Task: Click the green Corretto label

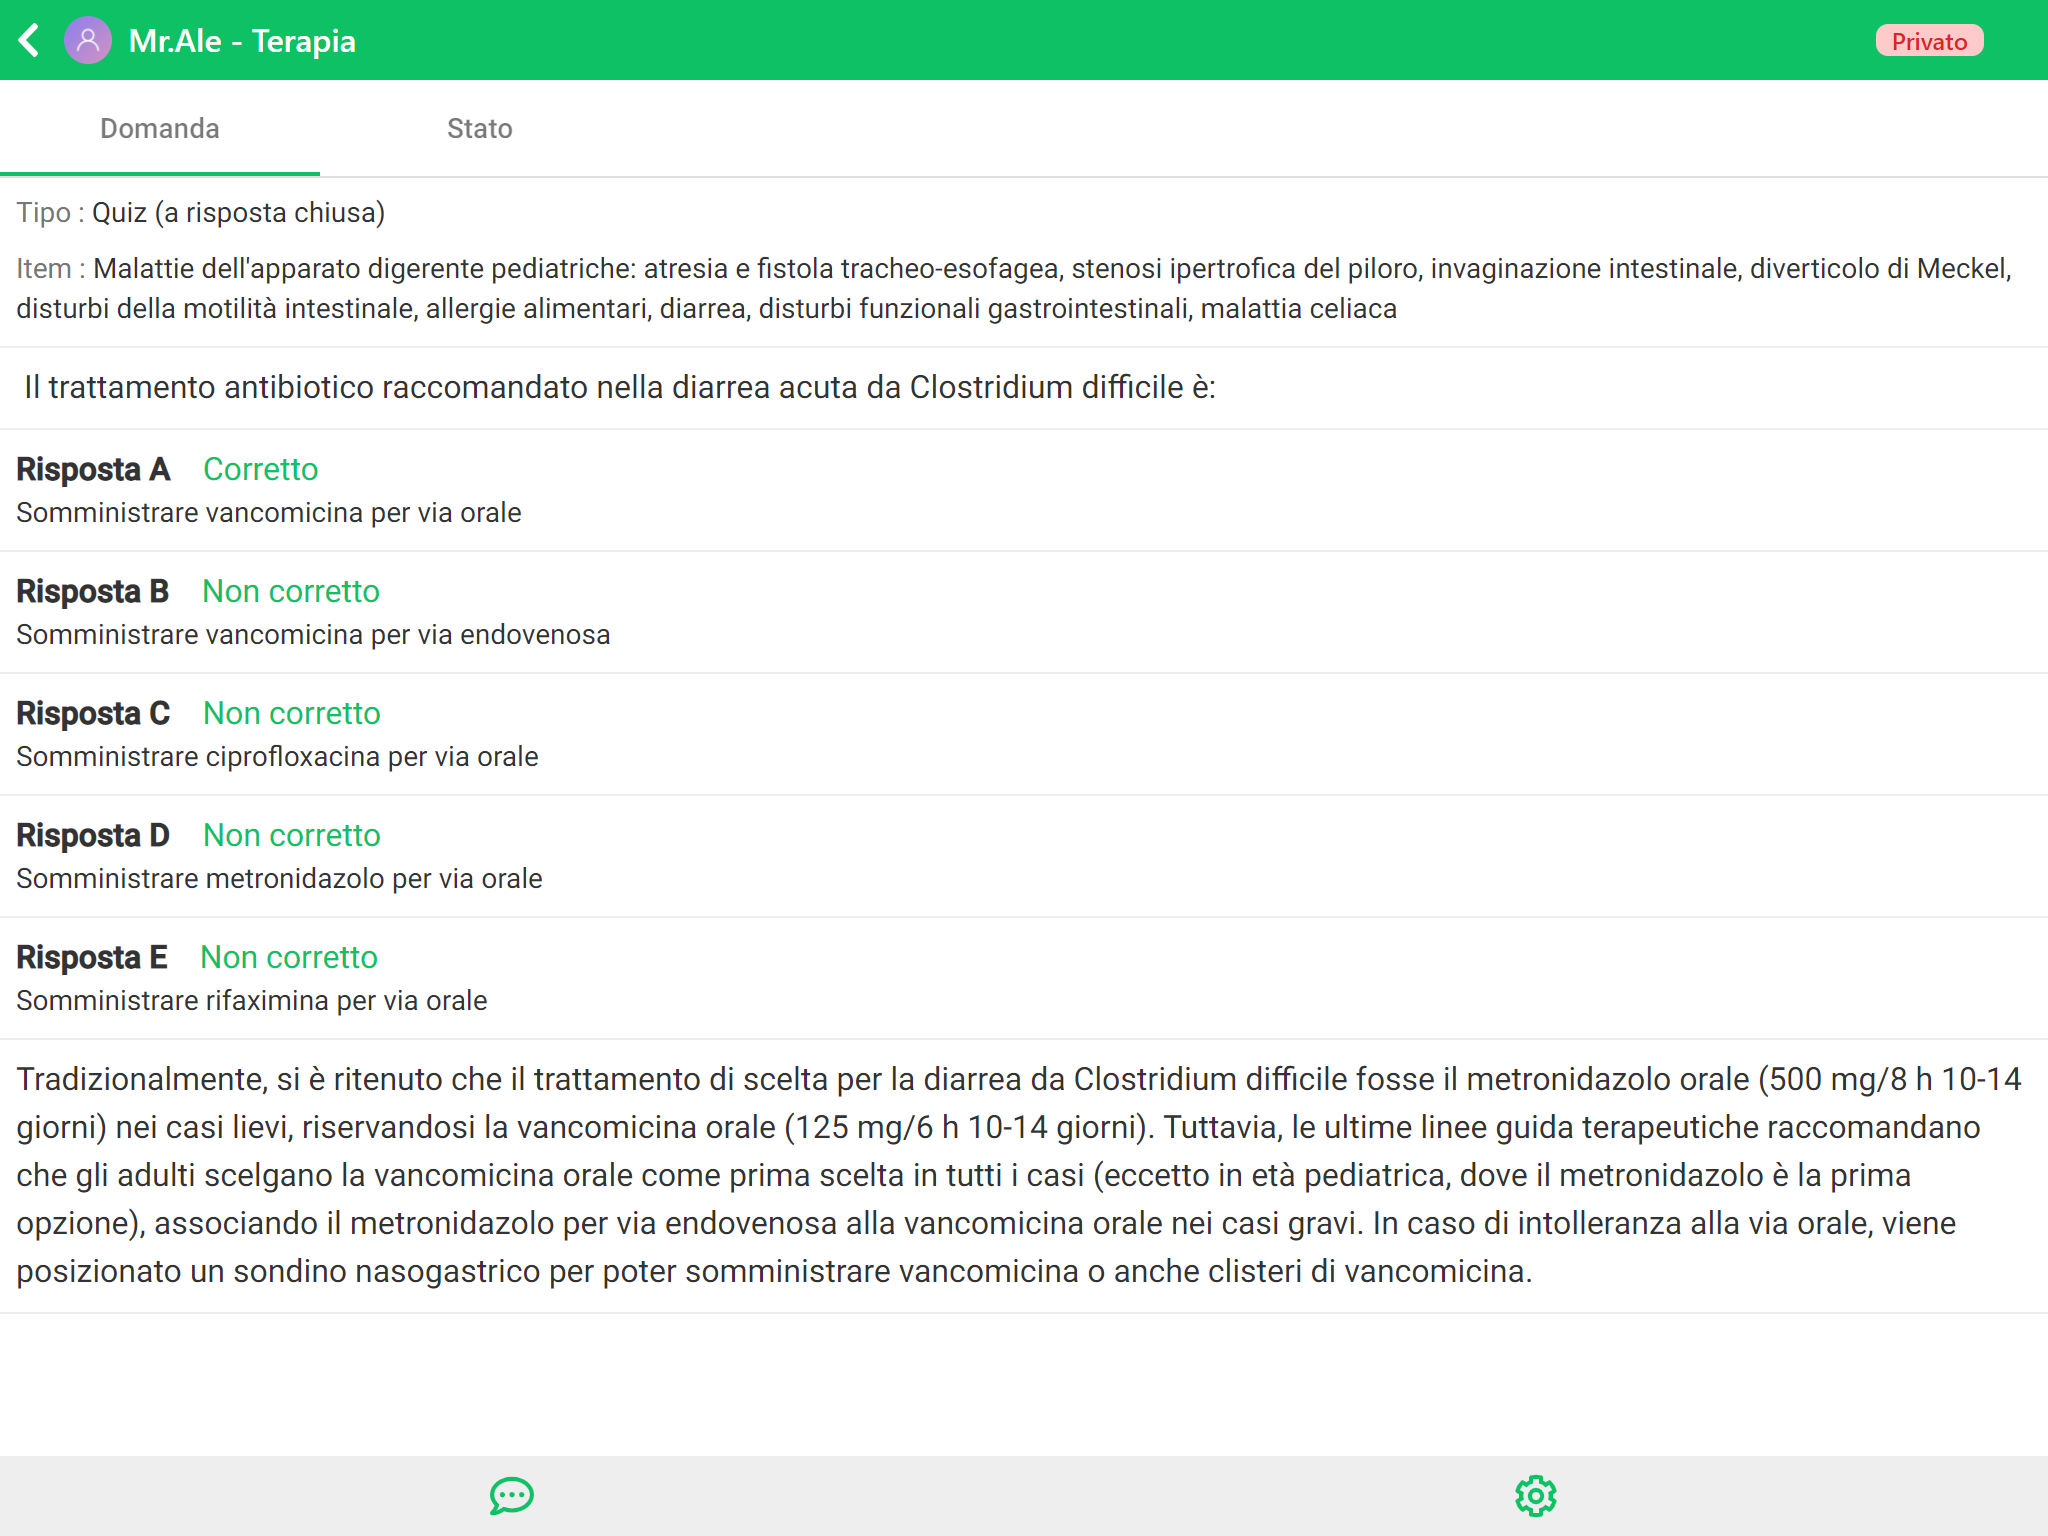Action: pos(260,469)
